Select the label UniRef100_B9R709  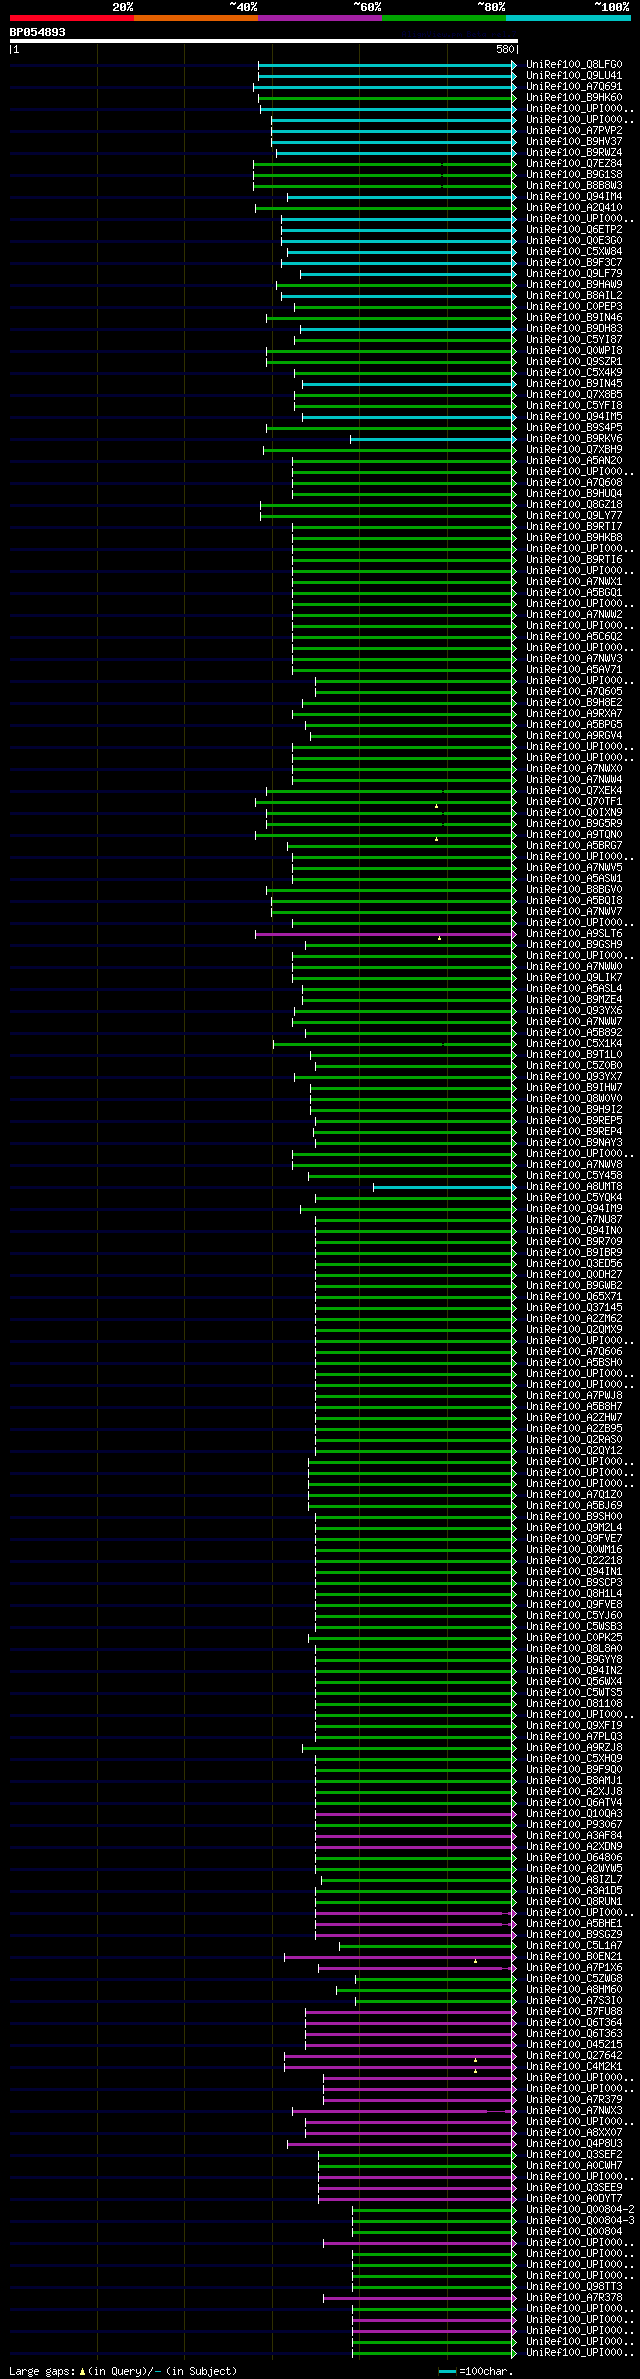[574, 1242]
